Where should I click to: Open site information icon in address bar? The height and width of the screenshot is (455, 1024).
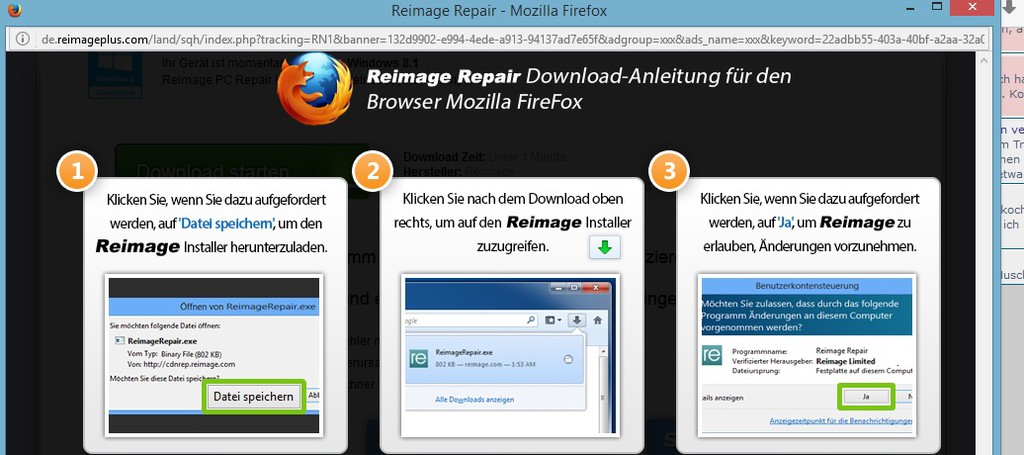(x=23, y=39)
